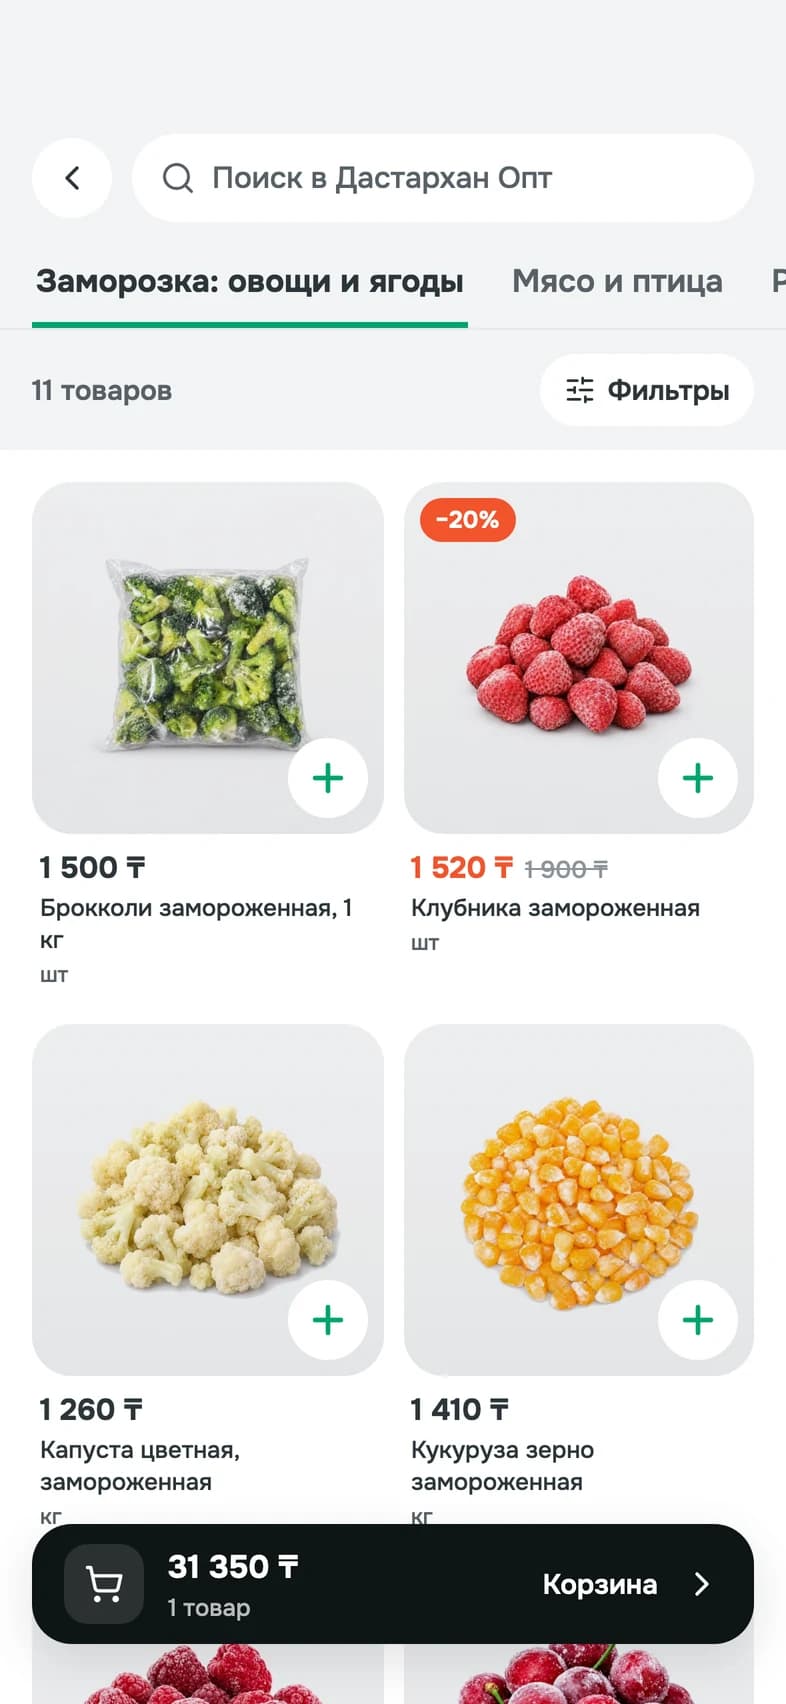The height and width of the screenshot is (1704, 786).
Task: Select 'Заморозка: овощи и ягоды' tab
Action: (x=250, y=282)
